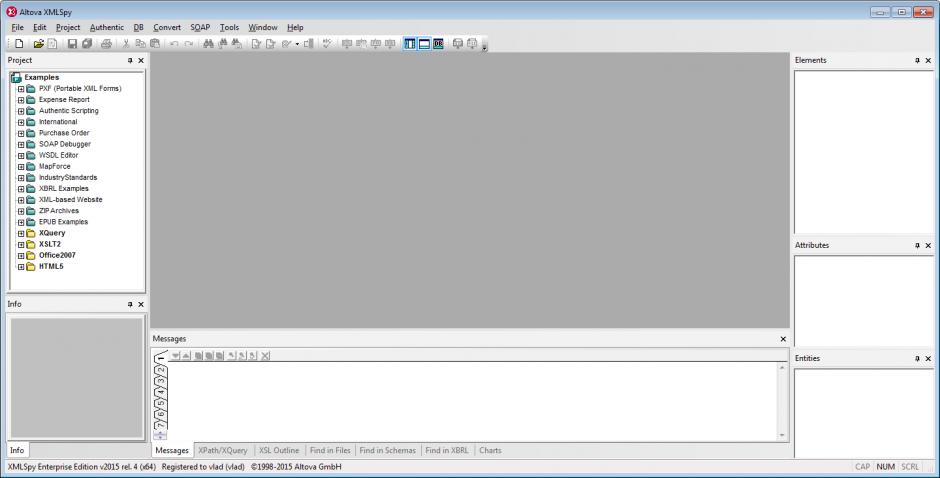The width and height of the screenshot is (940, 478).
Task: Jump to next message with down arrow
Action: (x=175, y=356)
